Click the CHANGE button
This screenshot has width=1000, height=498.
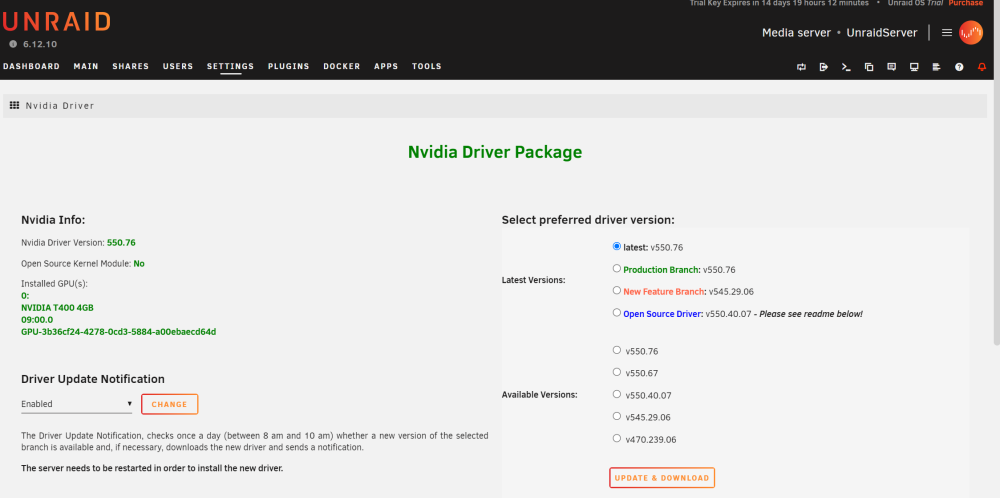[x=170, y=404]
